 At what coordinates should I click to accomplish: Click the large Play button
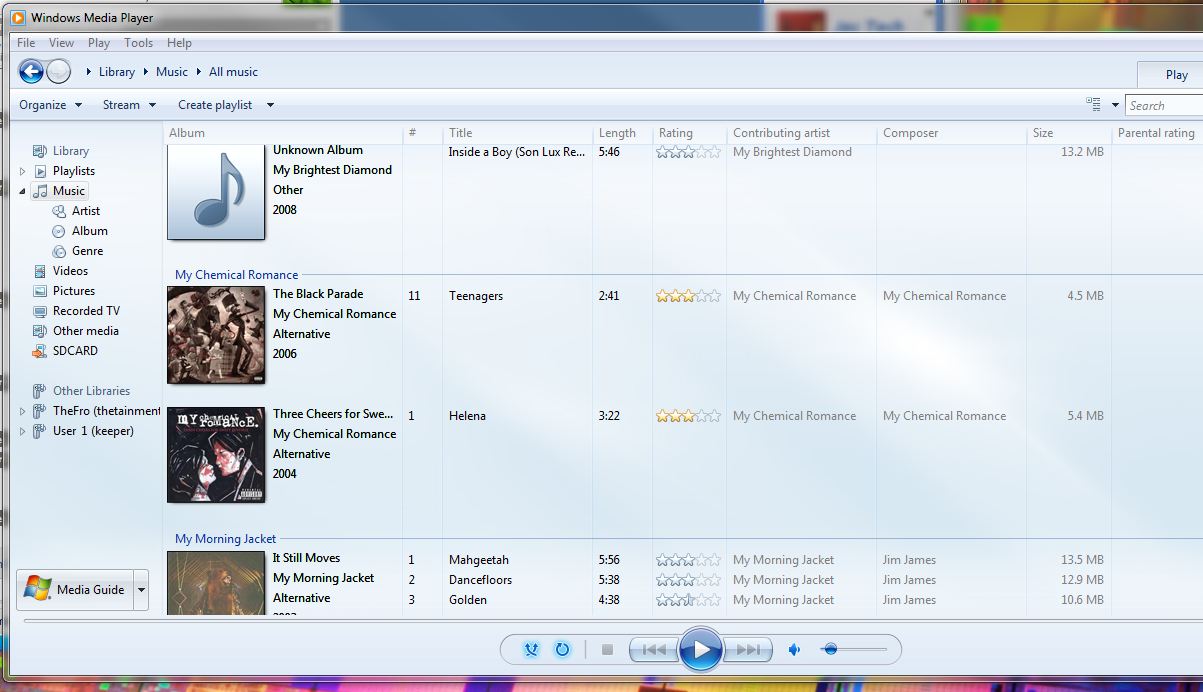(x=701, y=650)
